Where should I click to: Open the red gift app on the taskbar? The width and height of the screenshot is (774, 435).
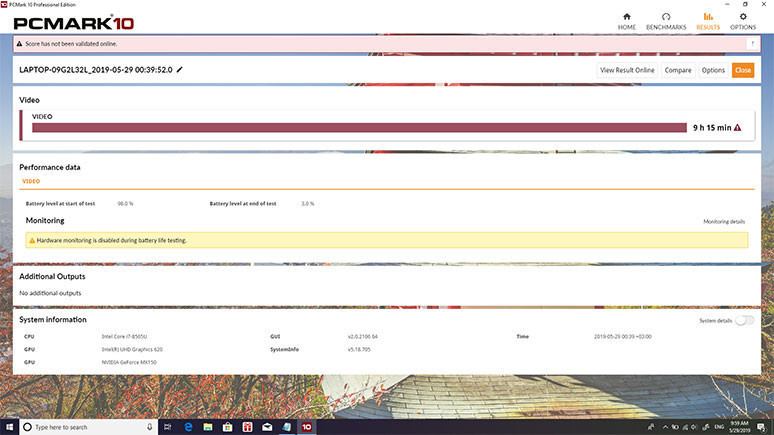click(247, 427)
